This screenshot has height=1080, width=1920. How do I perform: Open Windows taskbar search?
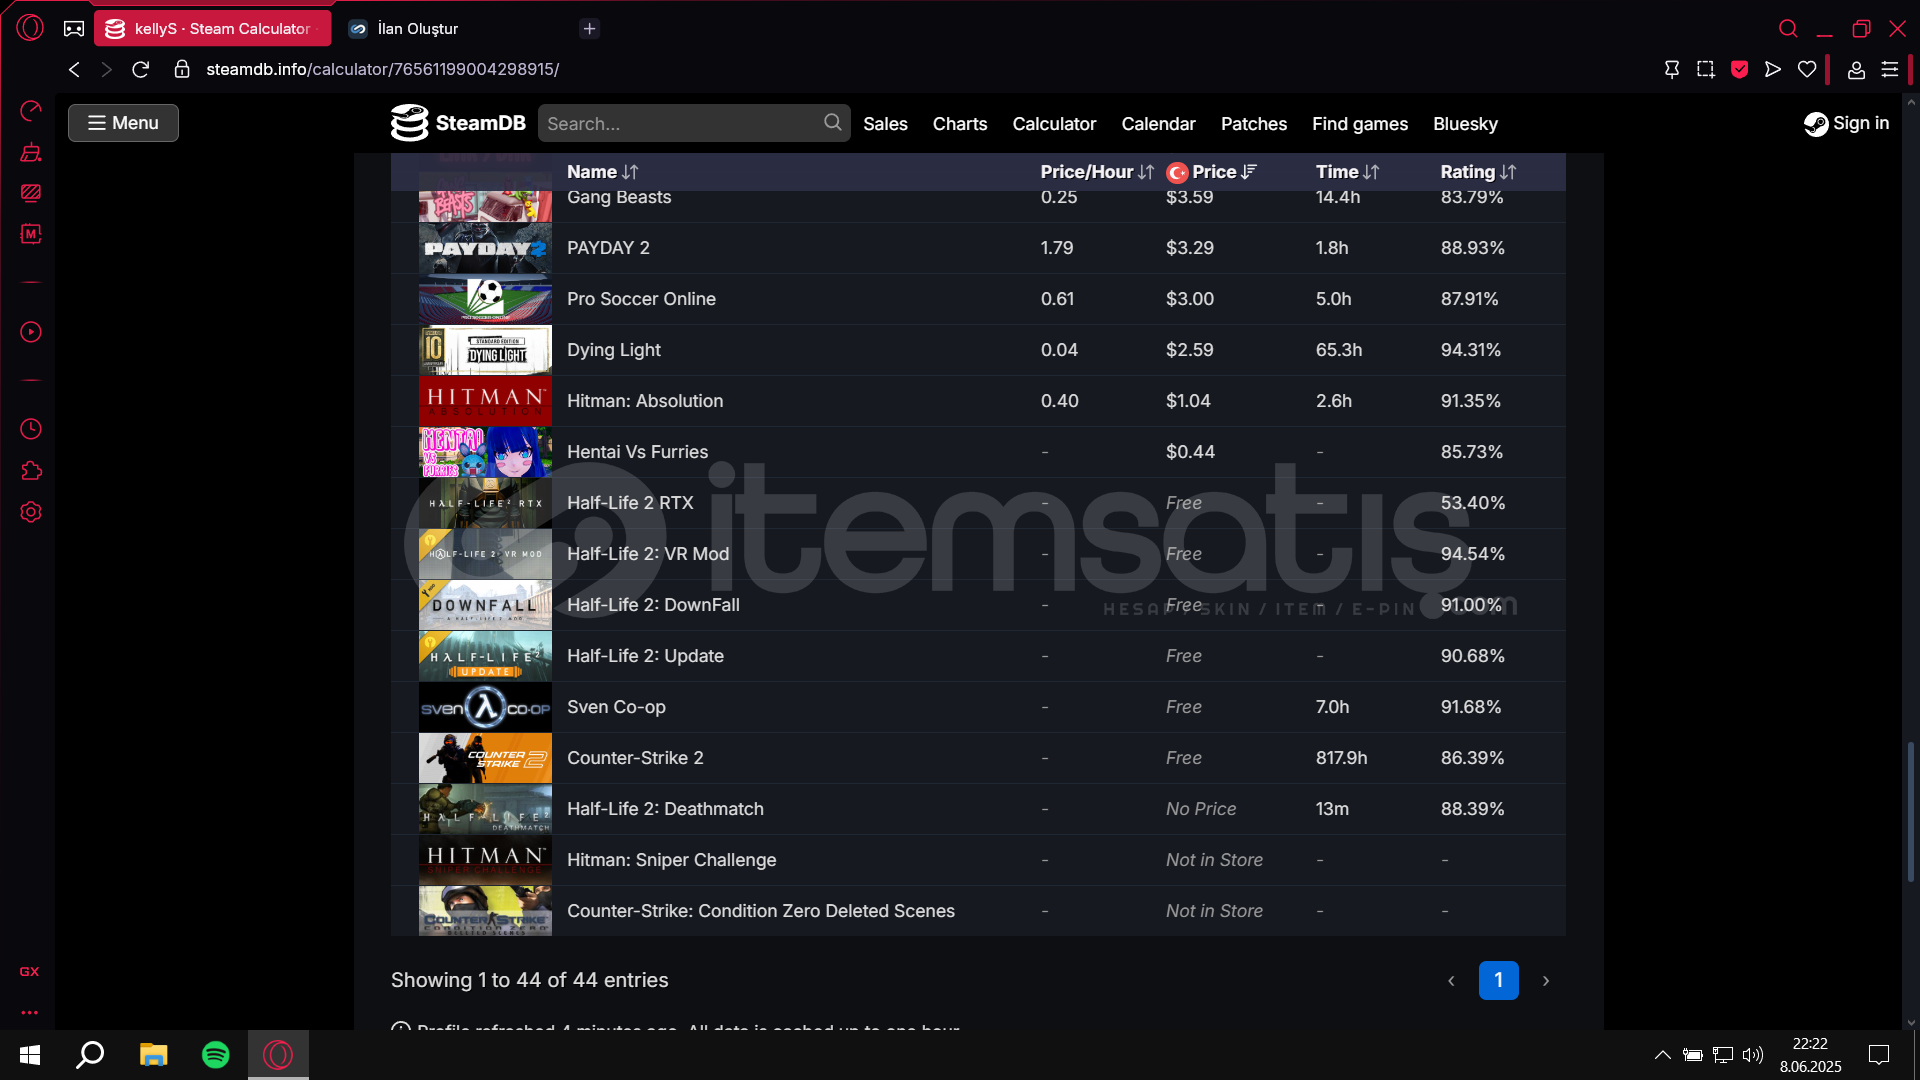click(x=91, y=1055)
